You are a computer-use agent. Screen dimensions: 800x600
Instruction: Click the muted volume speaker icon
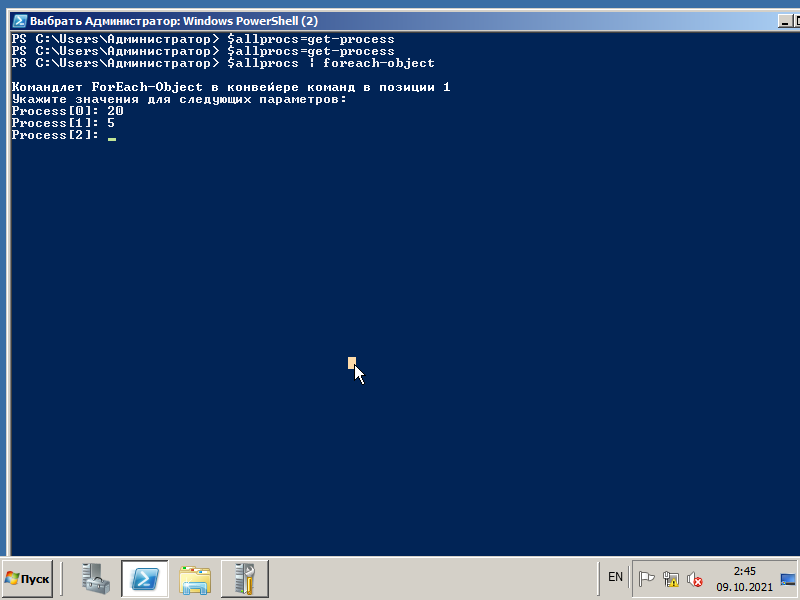tap(694, 579)
